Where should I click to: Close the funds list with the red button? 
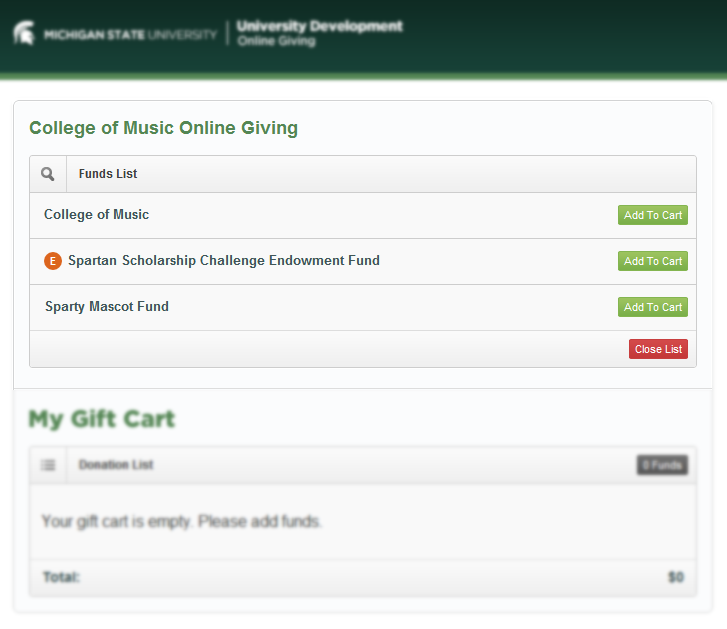[658, 349]
